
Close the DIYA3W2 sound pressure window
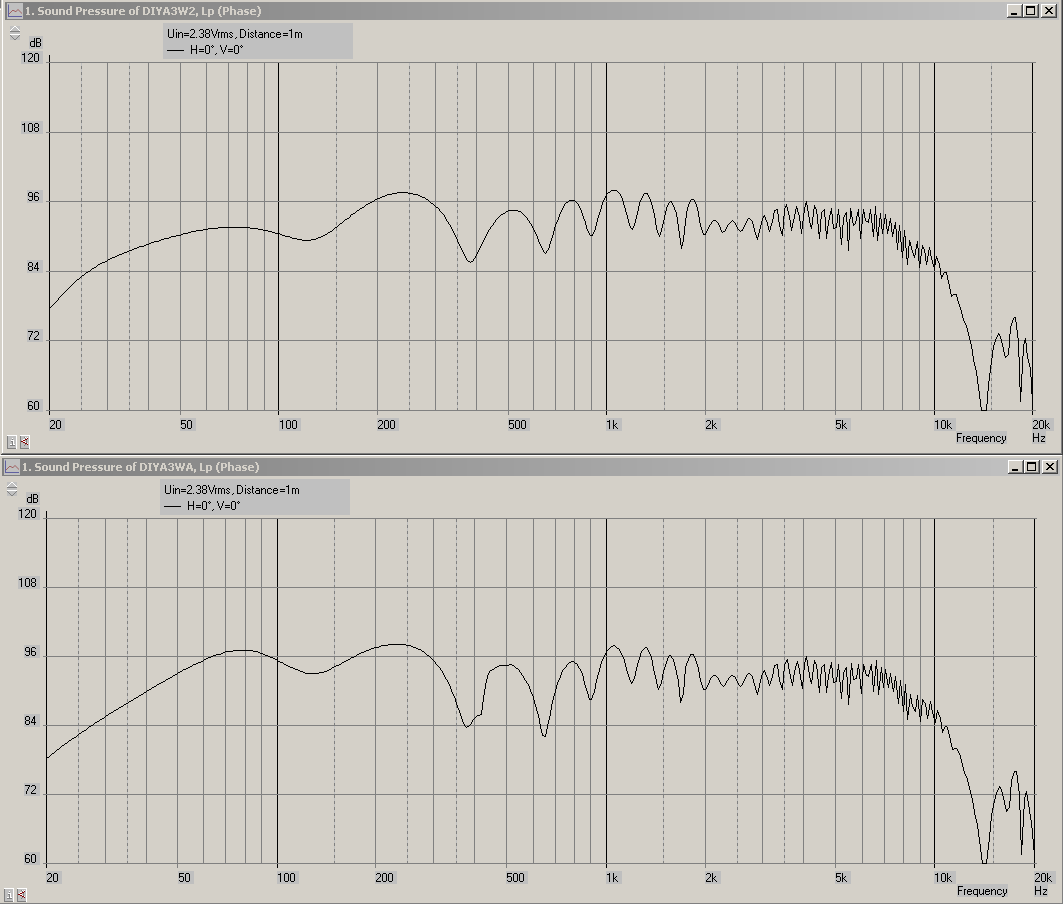click(x=1049, y=11)
